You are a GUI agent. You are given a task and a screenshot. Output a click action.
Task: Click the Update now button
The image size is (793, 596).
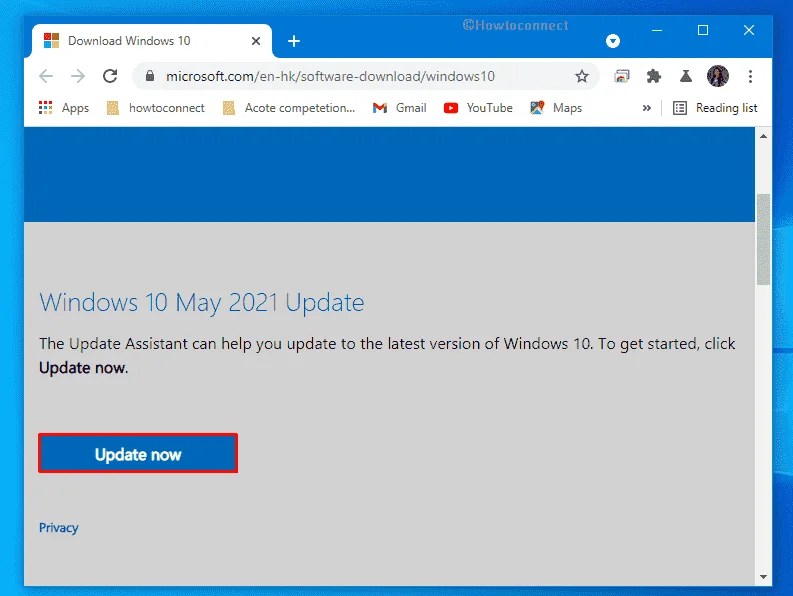(138, 454)
